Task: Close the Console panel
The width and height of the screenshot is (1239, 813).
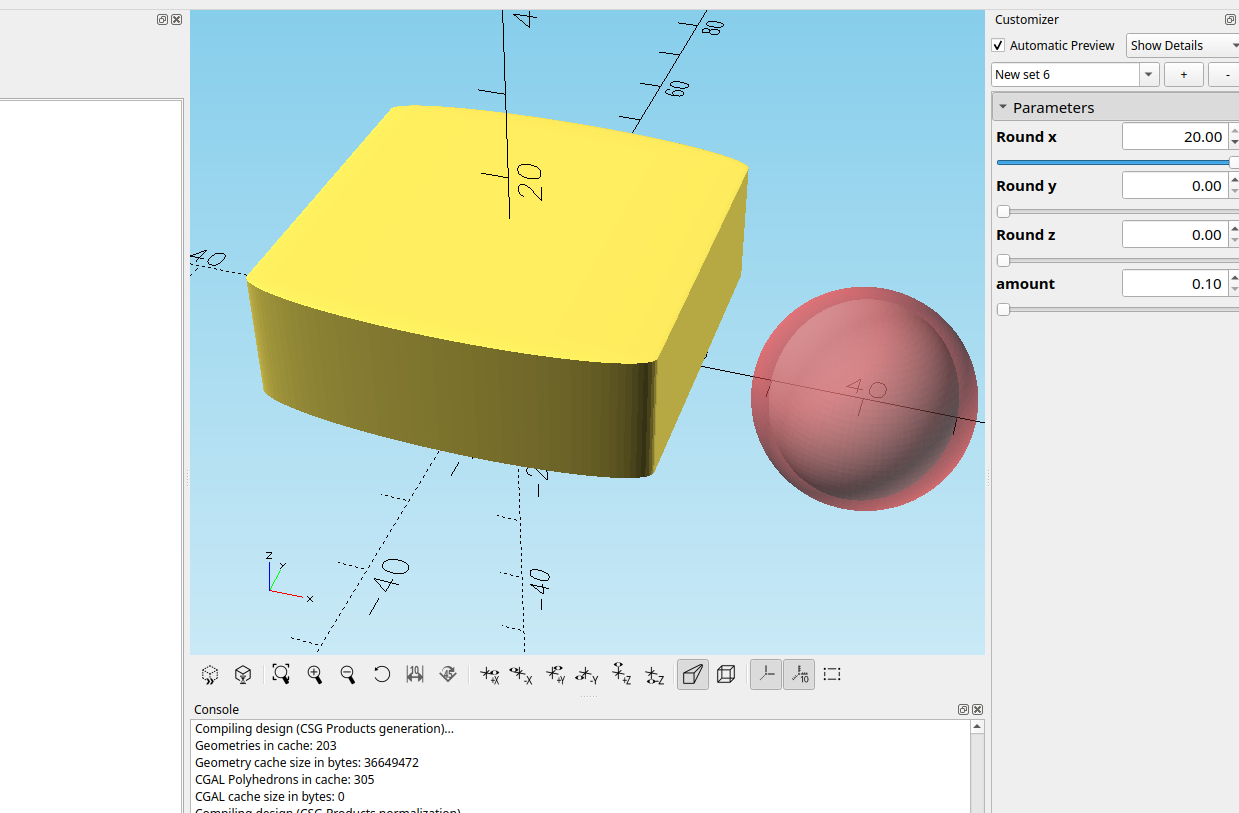Action: [x=977, y=710]
